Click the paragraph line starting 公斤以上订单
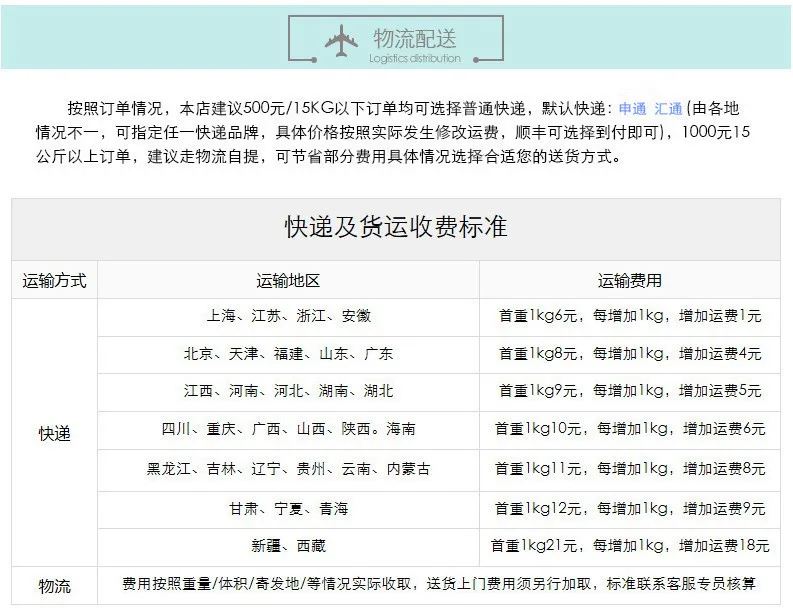The image size is (793, 614). [328, 157]
